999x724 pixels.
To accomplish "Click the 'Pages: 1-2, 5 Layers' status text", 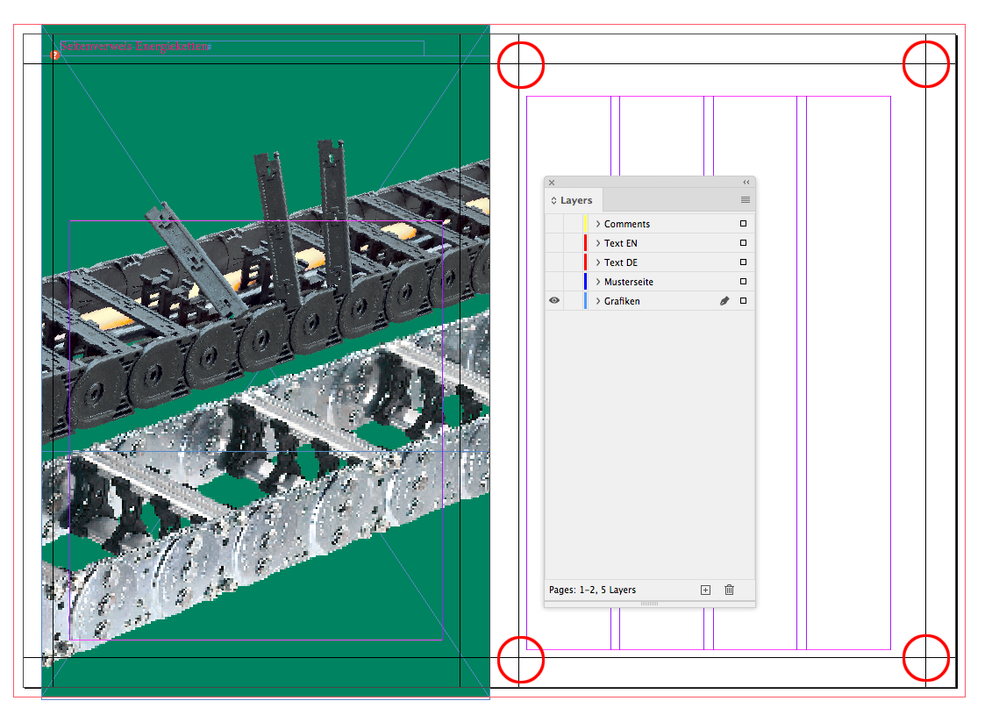I will [x=592, y=590].
